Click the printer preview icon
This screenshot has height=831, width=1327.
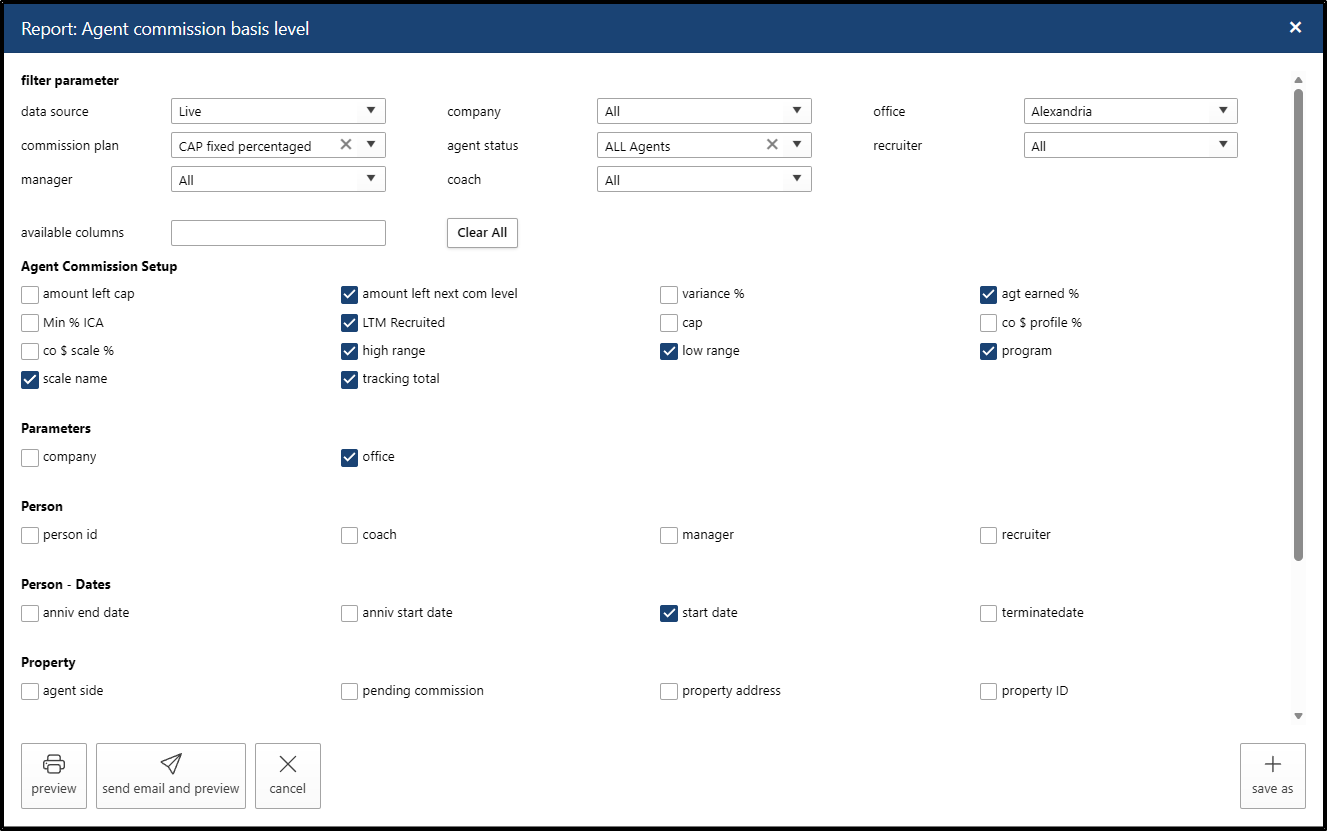click(x=54, y=765)
